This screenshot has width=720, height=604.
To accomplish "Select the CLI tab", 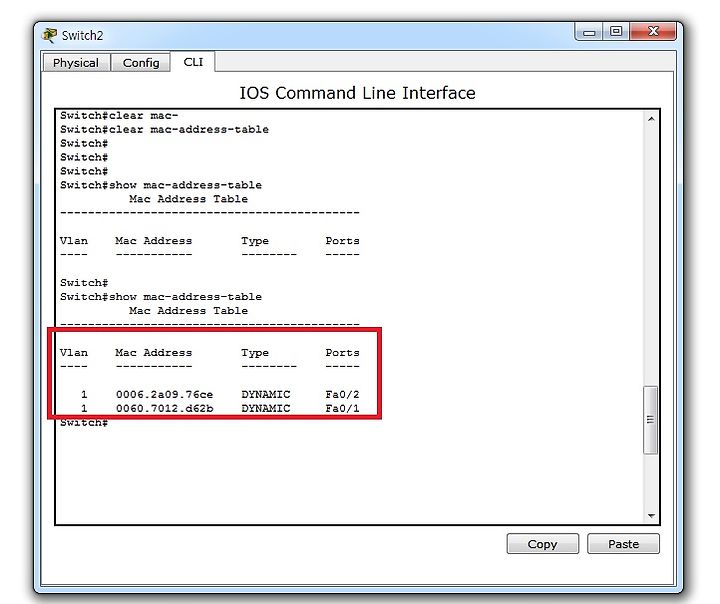I will click(x=193, y=62).
